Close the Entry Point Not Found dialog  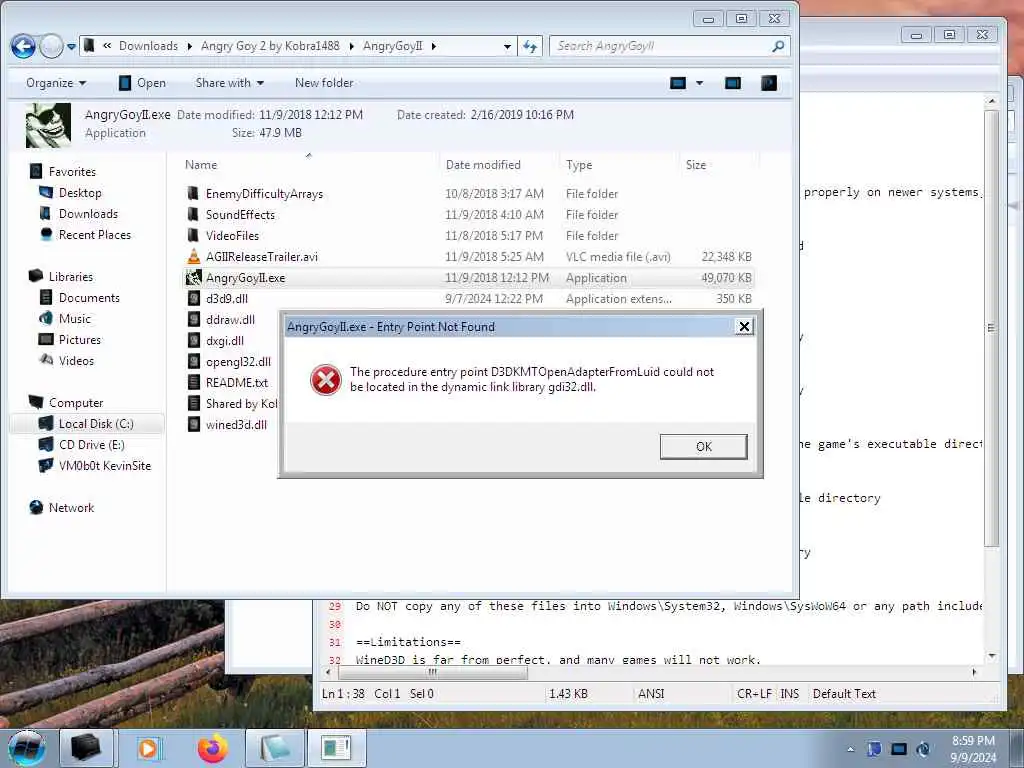click(x=744, y=327)
